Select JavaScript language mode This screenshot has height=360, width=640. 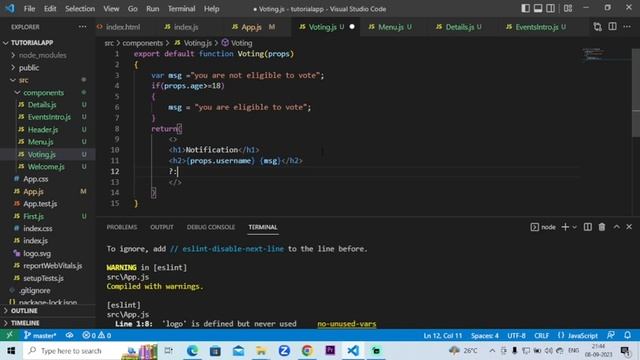[578, 336]
